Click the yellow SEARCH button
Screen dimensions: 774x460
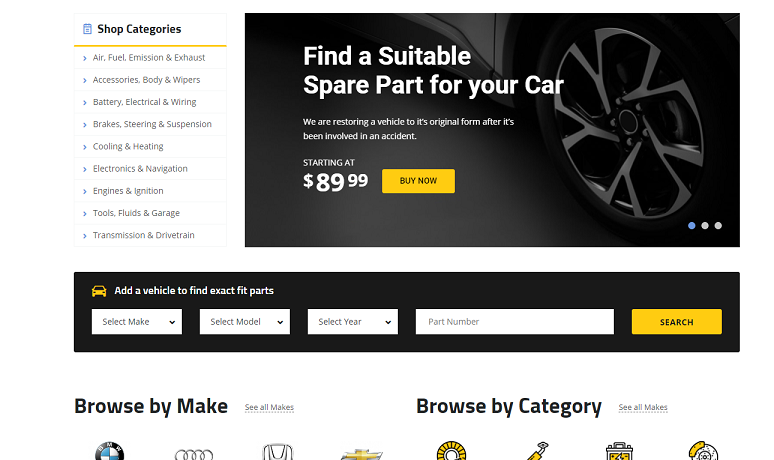pyautogui.click(x=677, y=322)
